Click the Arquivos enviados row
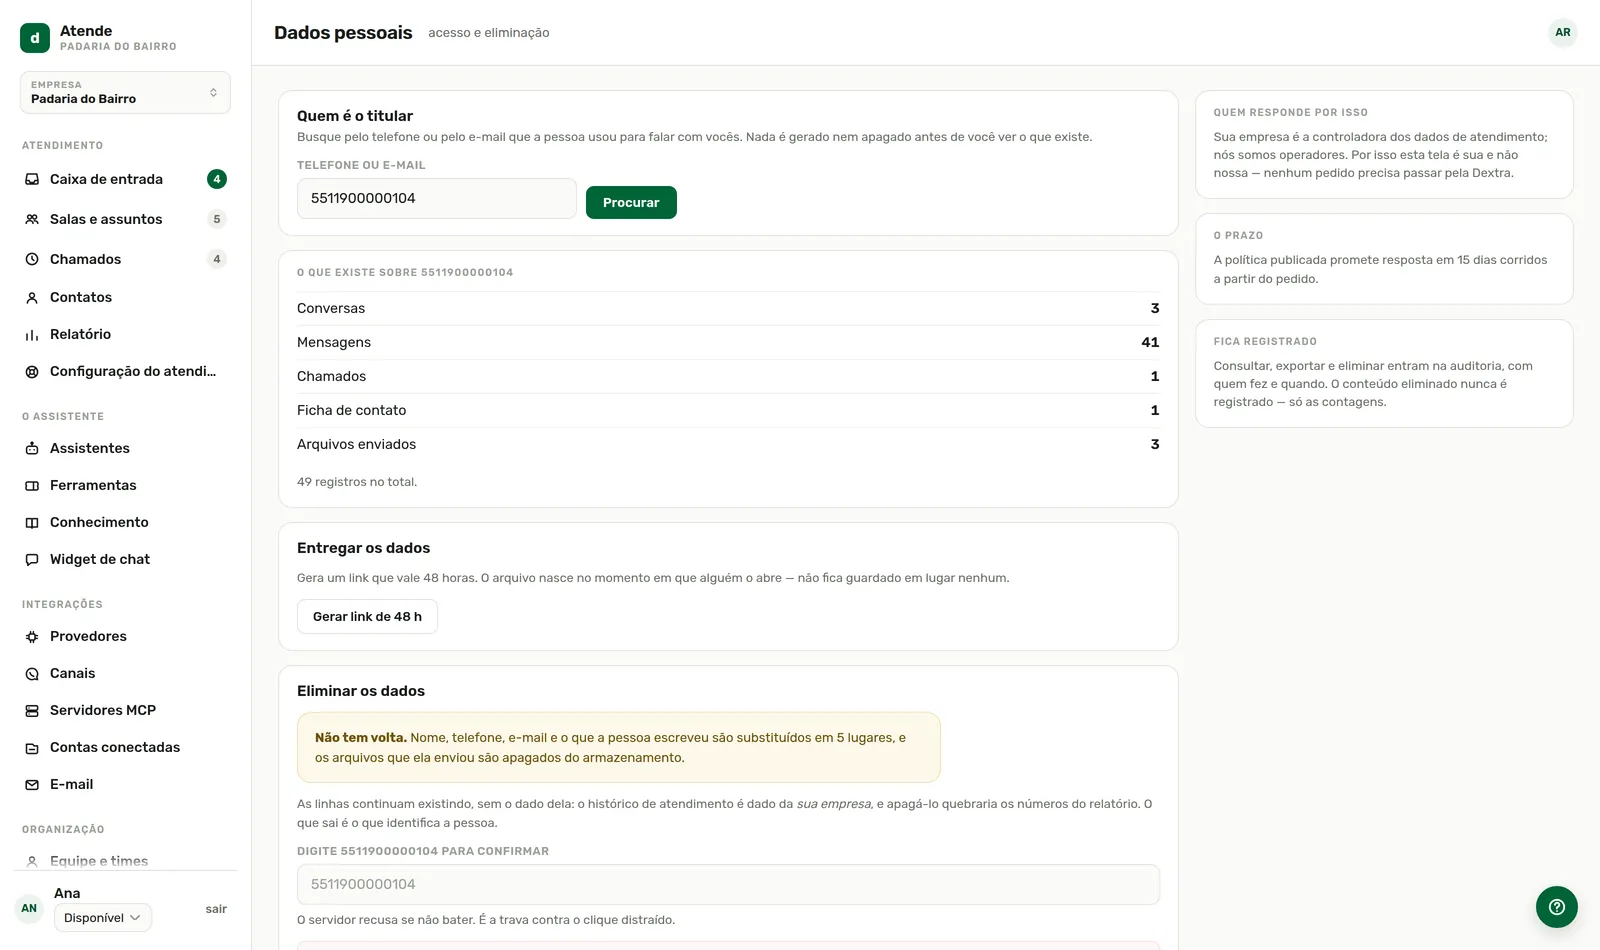This screenshot has height=950, width=1600. [728, 444]
